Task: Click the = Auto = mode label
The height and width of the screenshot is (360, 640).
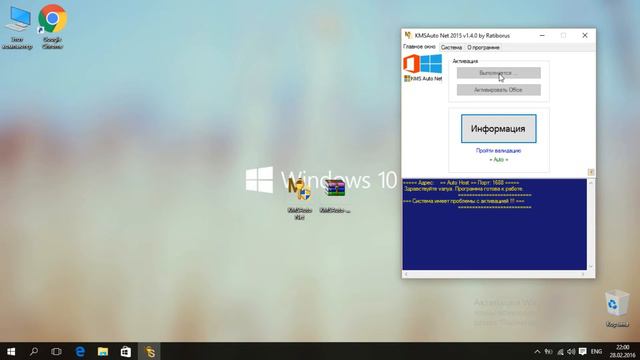Action: 498,160
